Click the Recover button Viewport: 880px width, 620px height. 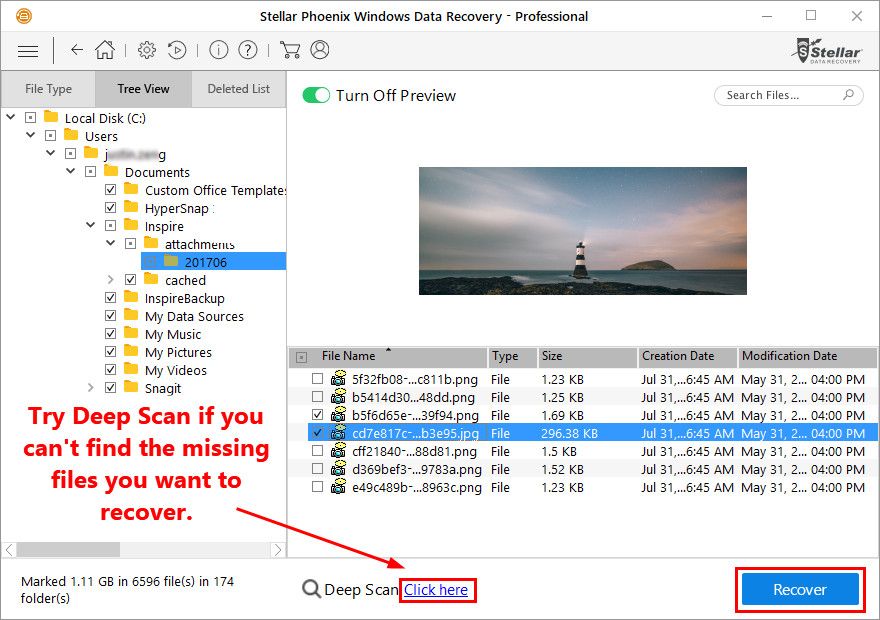(x=800, y=589)
